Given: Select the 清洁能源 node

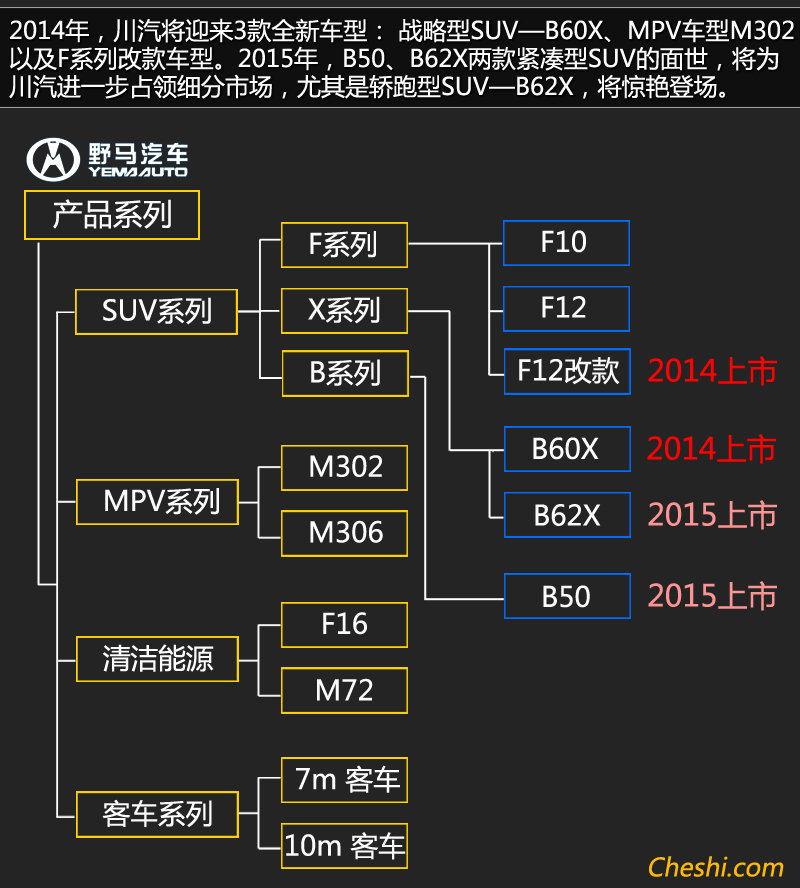Looking at the screenshot, I should (157, 659).
